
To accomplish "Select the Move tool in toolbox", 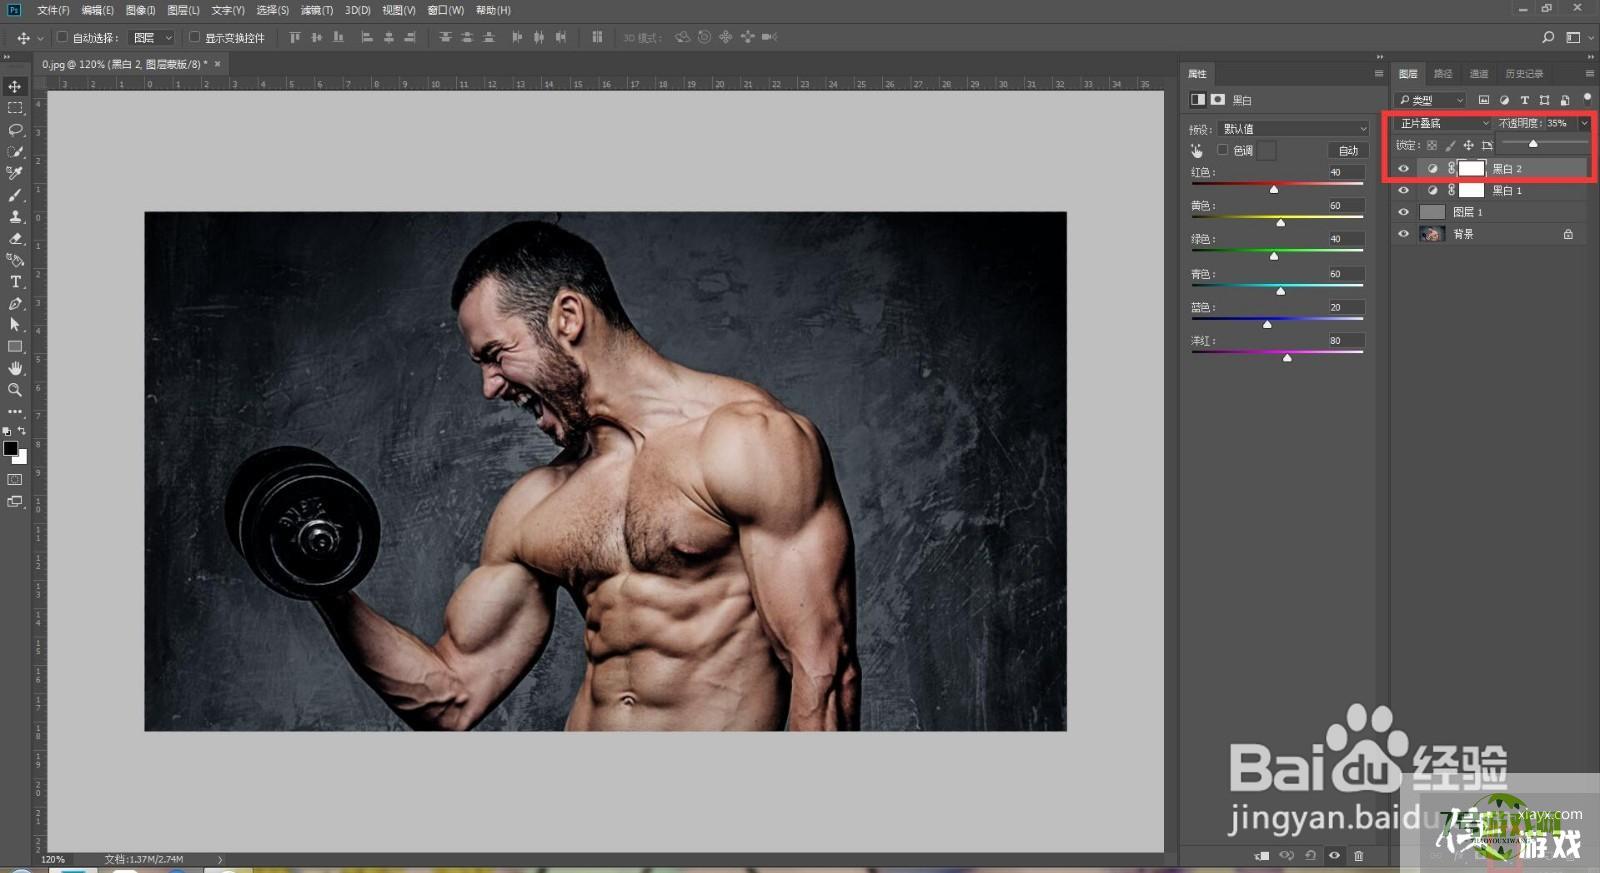I will (15, 87).
